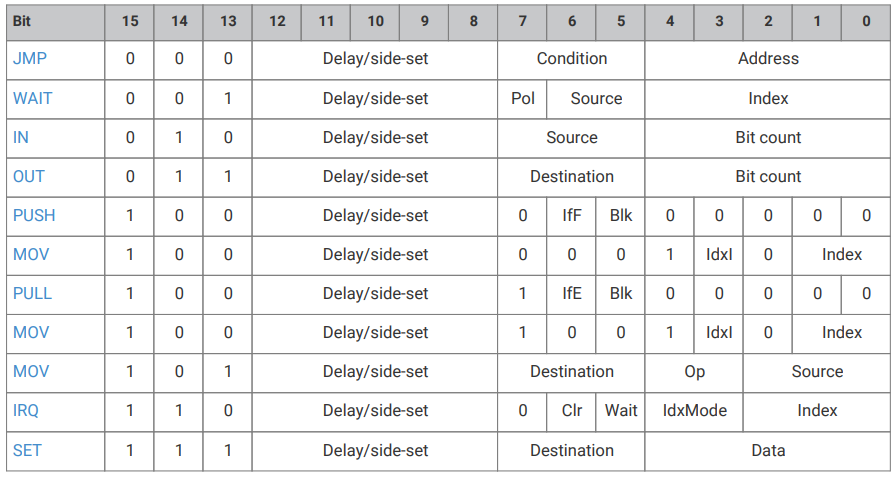Open the PULL instruction link
The image size is (894, 478).
click(x=32, y=293)
